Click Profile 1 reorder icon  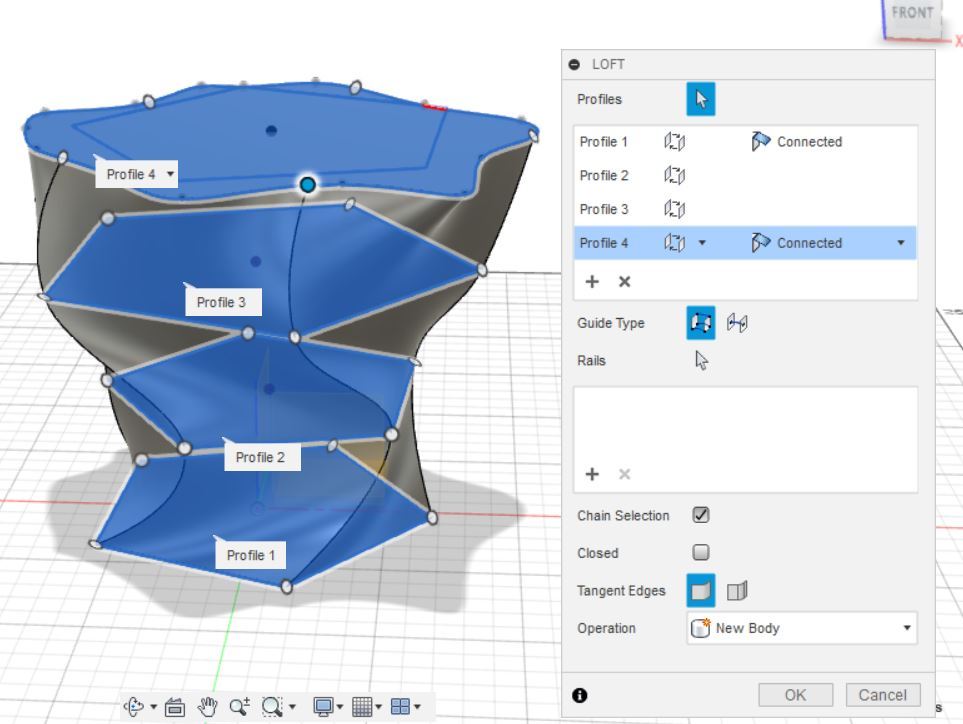pos(674,141)
